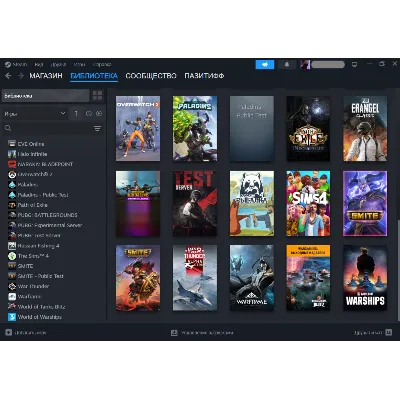Open the blurred account name dropdown
This screenshot has height=400, width=400.
pos(328,64)
